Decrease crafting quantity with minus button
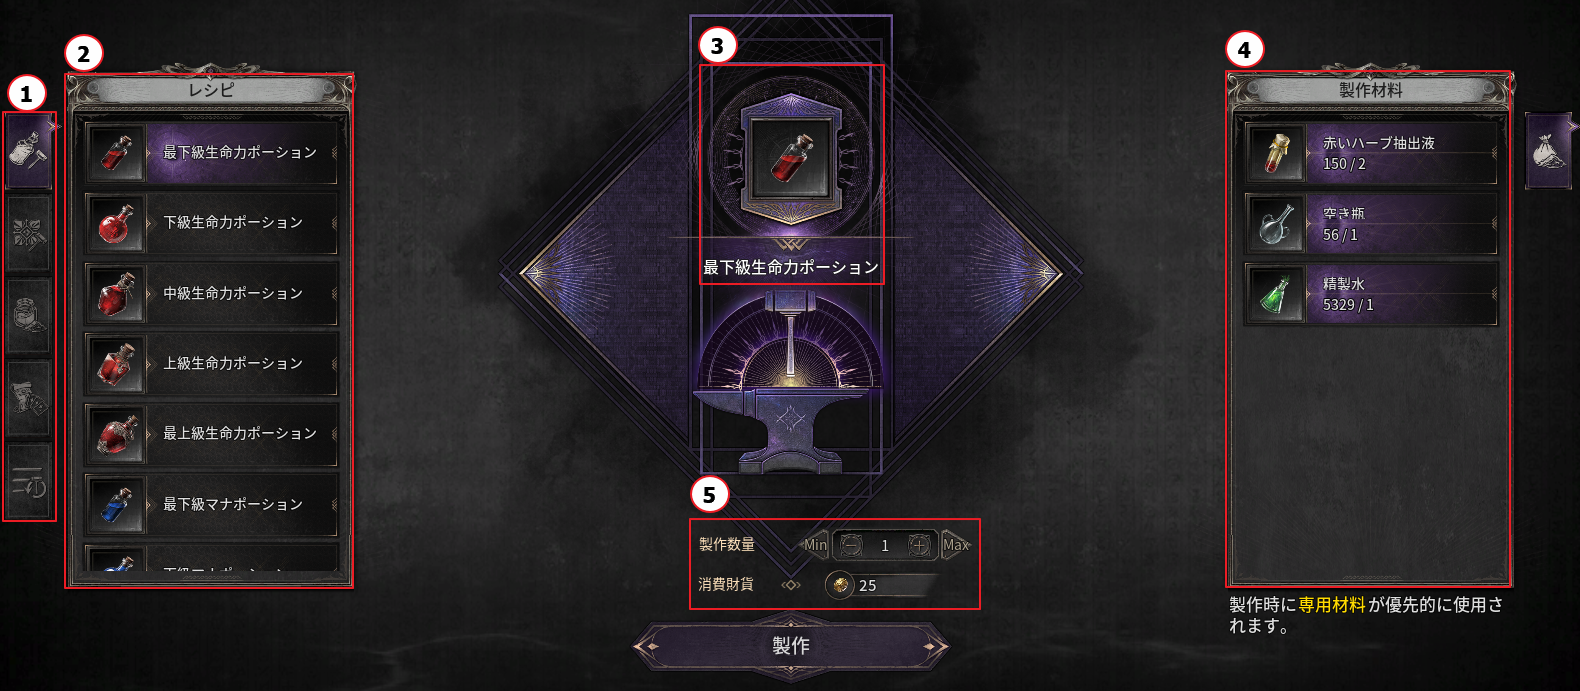This screenshot has width=1580, height=691. pos(850,545)
